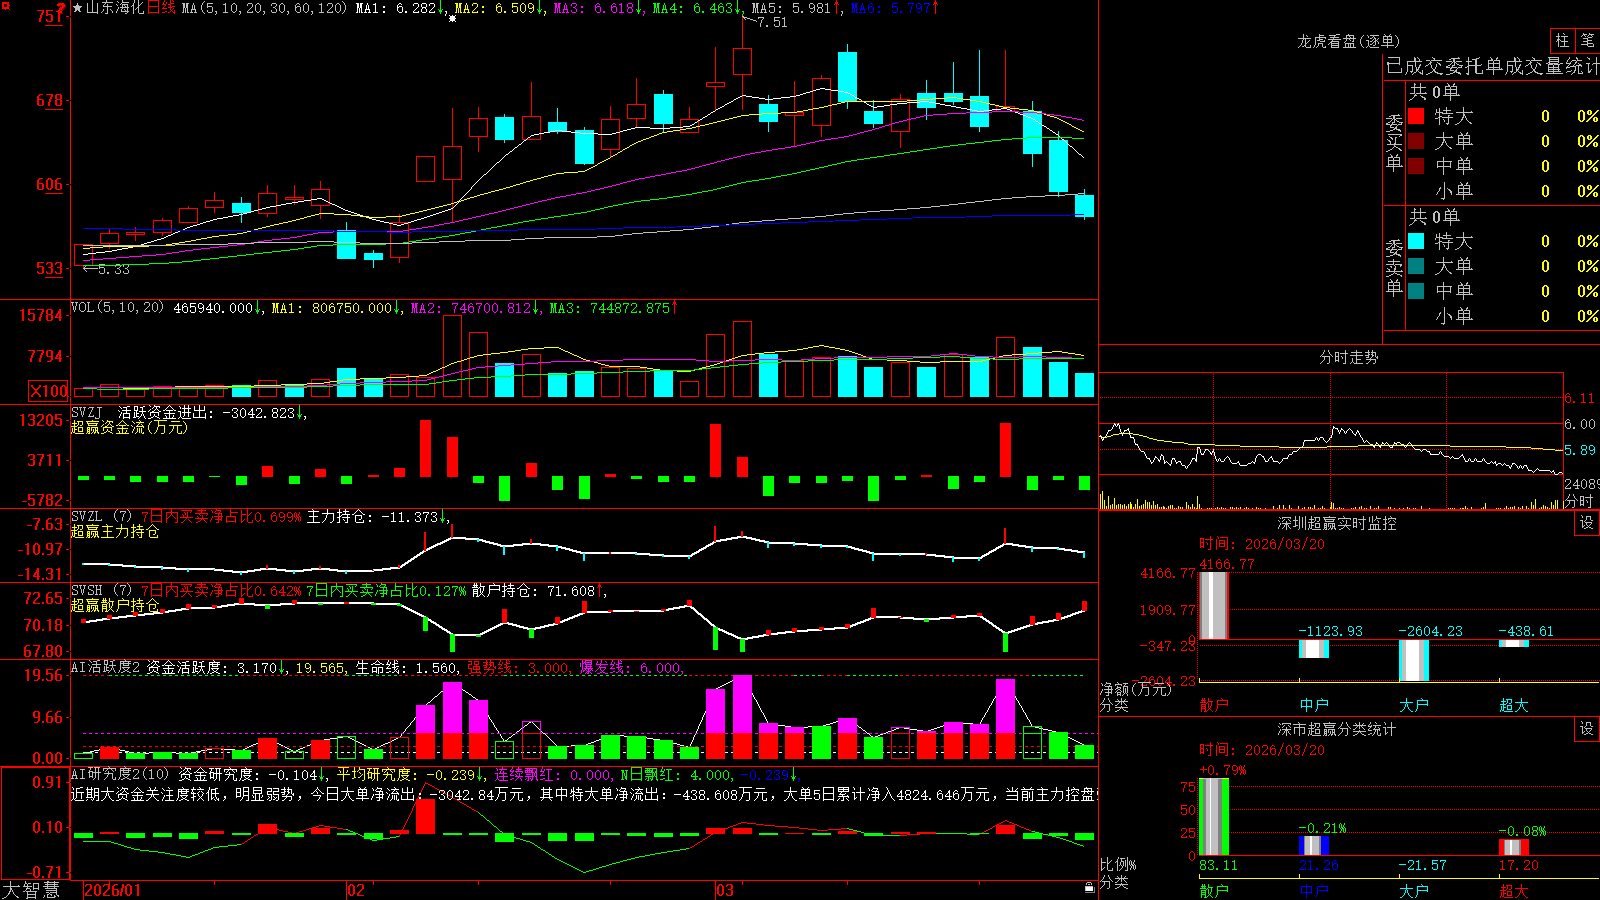Open MA(5,10,20,30,60,120) parameter settings
Image resolution: width=1600 pixels, height=900 pixels.
click(264, 8)
